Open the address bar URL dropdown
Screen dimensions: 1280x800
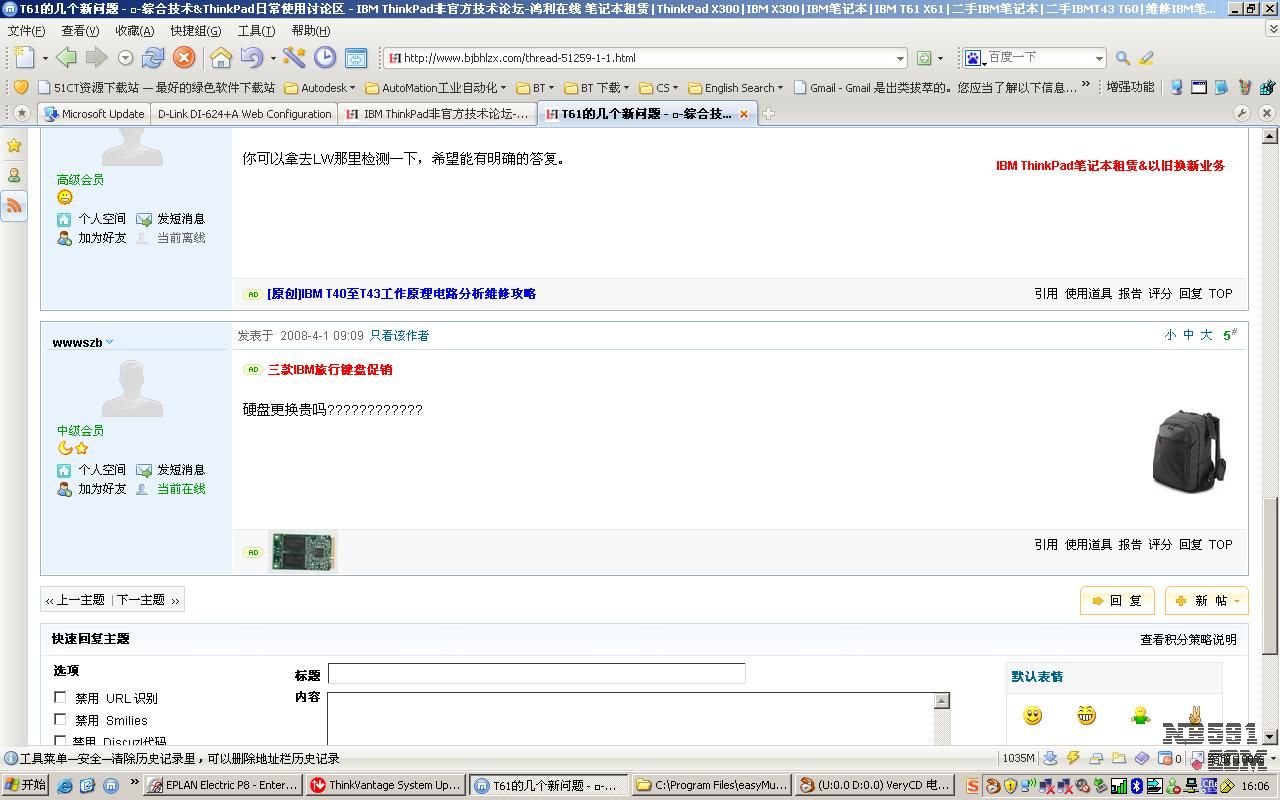coord(900,58)
